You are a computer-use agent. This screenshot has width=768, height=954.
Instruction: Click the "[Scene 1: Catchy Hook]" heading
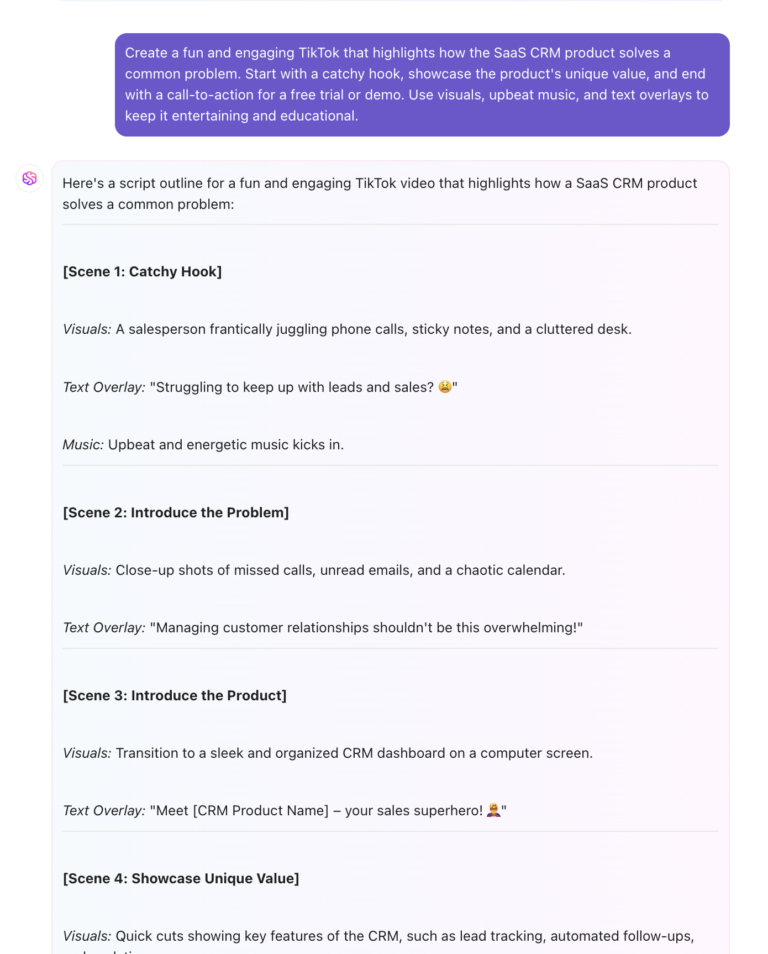(x=142, y=271)
